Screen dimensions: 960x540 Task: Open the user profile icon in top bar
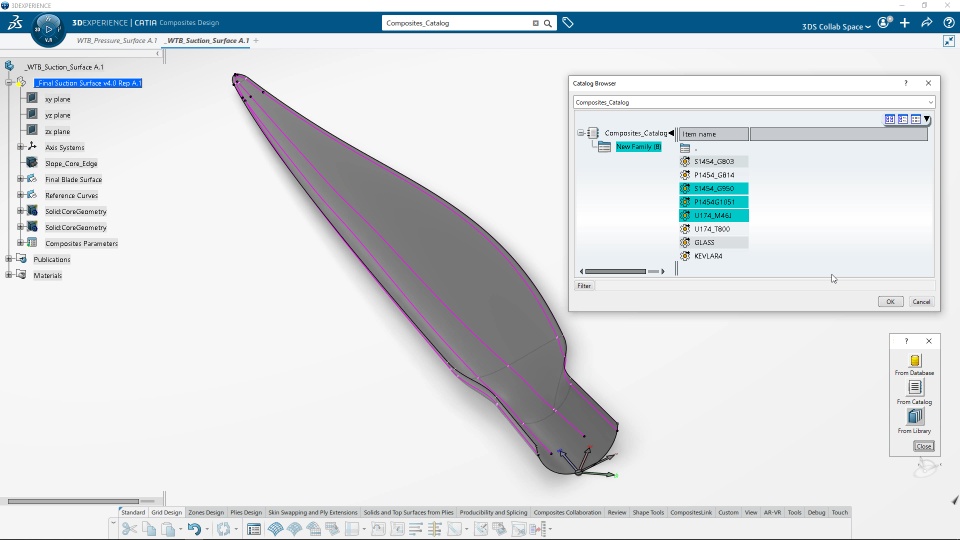883,23
